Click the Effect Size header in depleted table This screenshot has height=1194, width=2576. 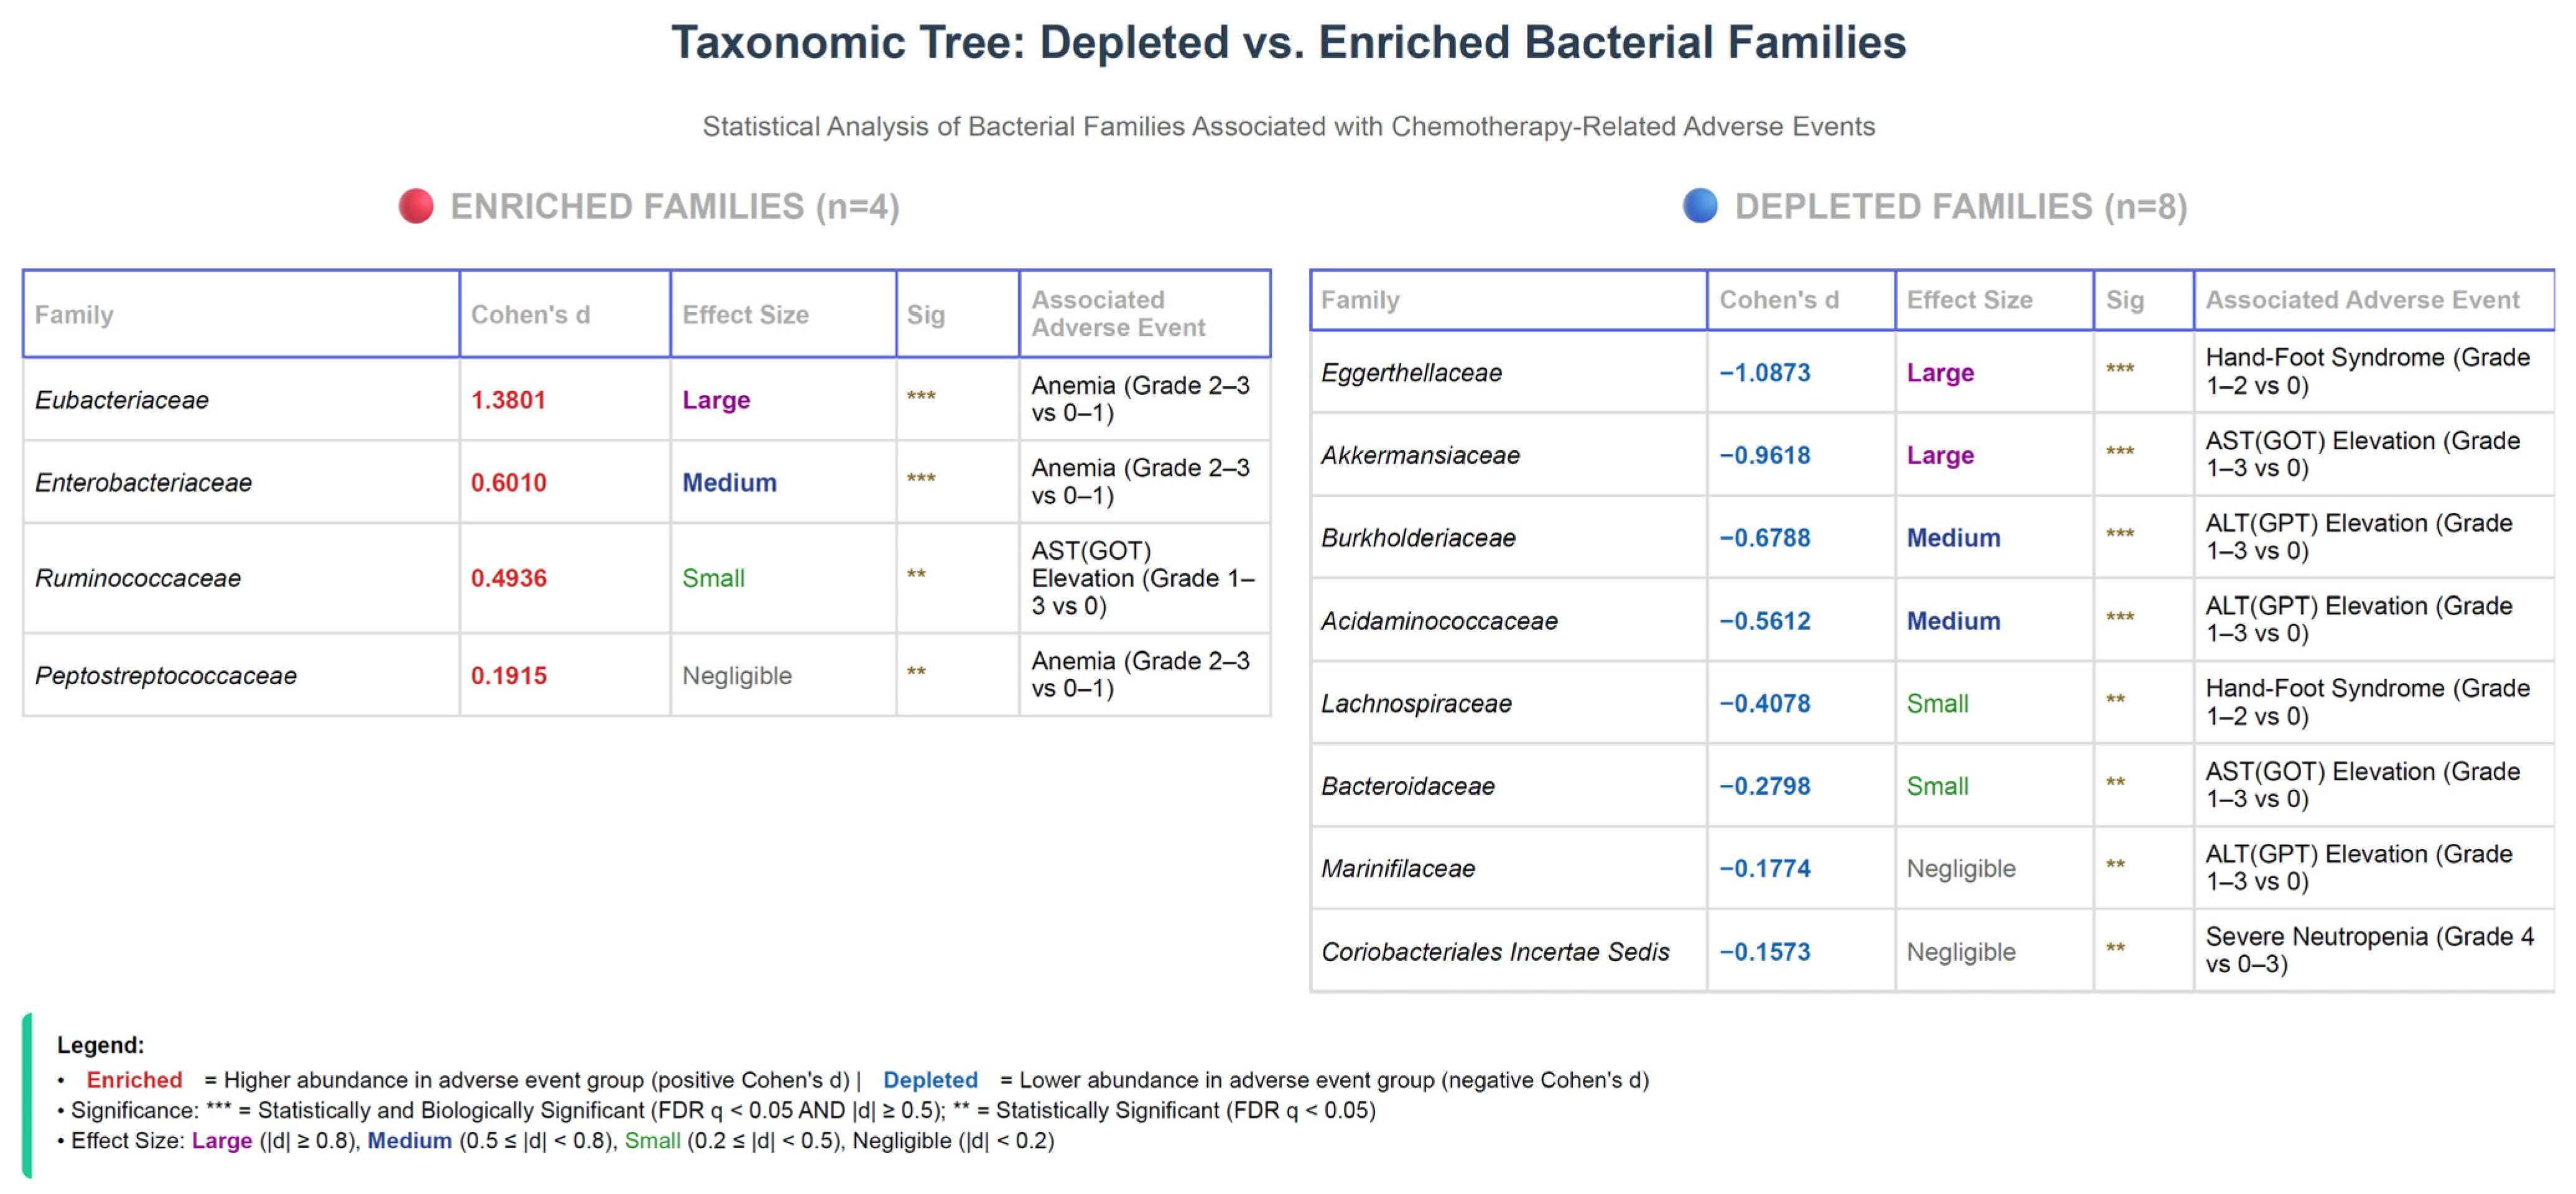[x=1968, y=300]
